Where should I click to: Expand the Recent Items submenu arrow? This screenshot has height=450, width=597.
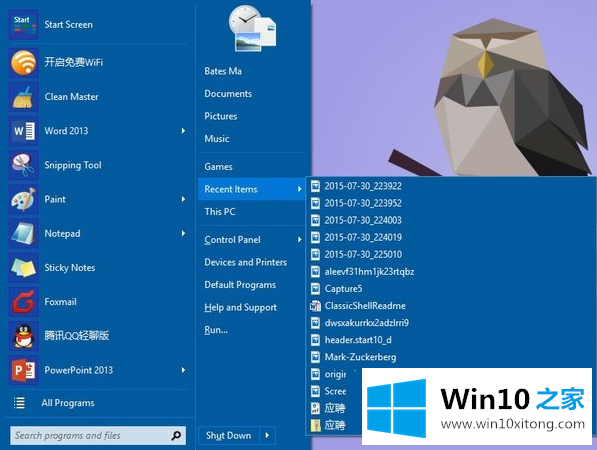(300, 189)
